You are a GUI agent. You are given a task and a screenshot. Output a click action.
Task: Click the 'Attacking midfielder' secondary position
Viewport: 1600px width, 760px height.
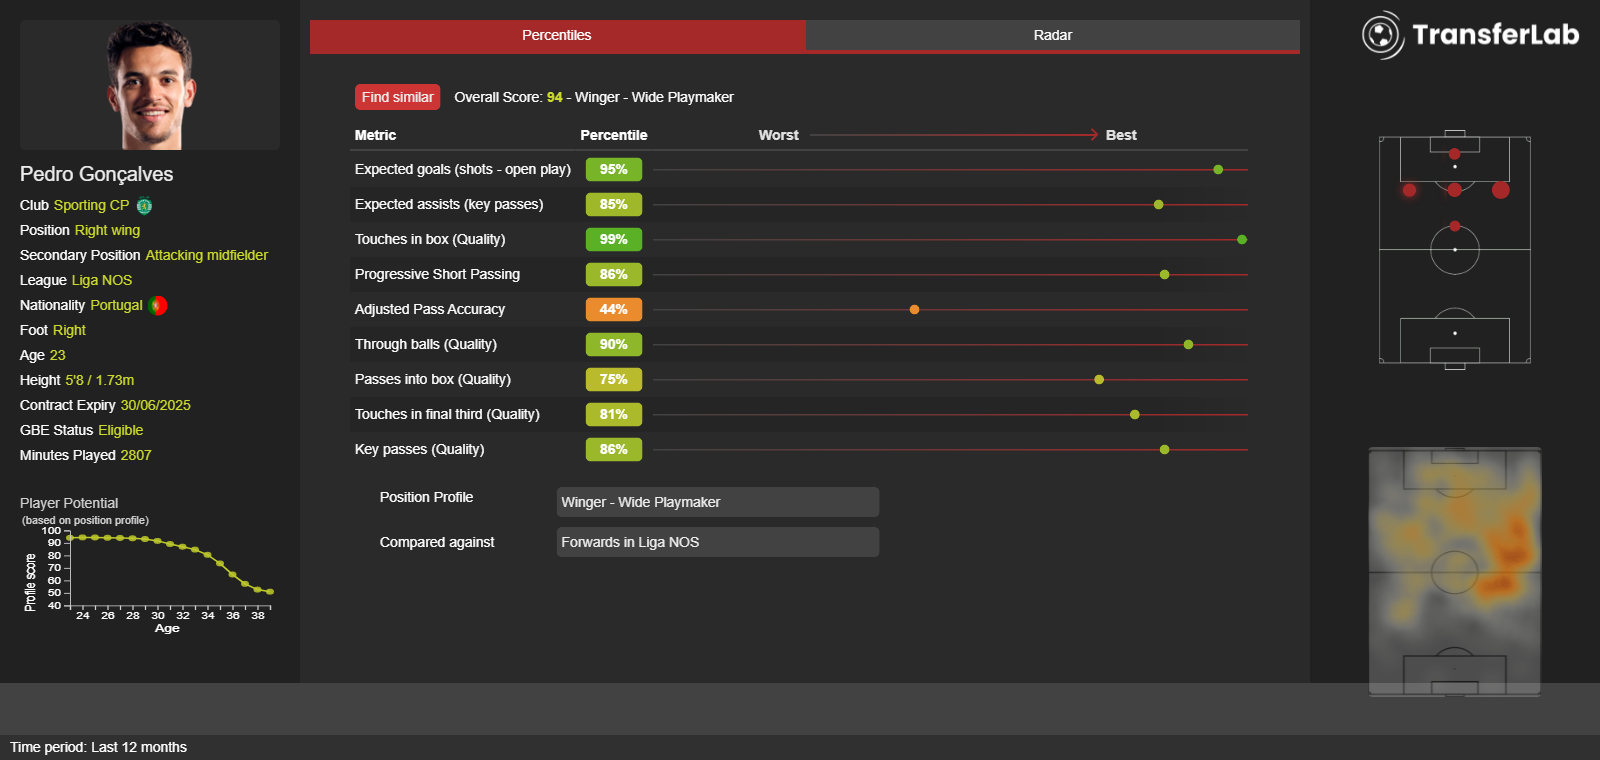pos(207,255)
